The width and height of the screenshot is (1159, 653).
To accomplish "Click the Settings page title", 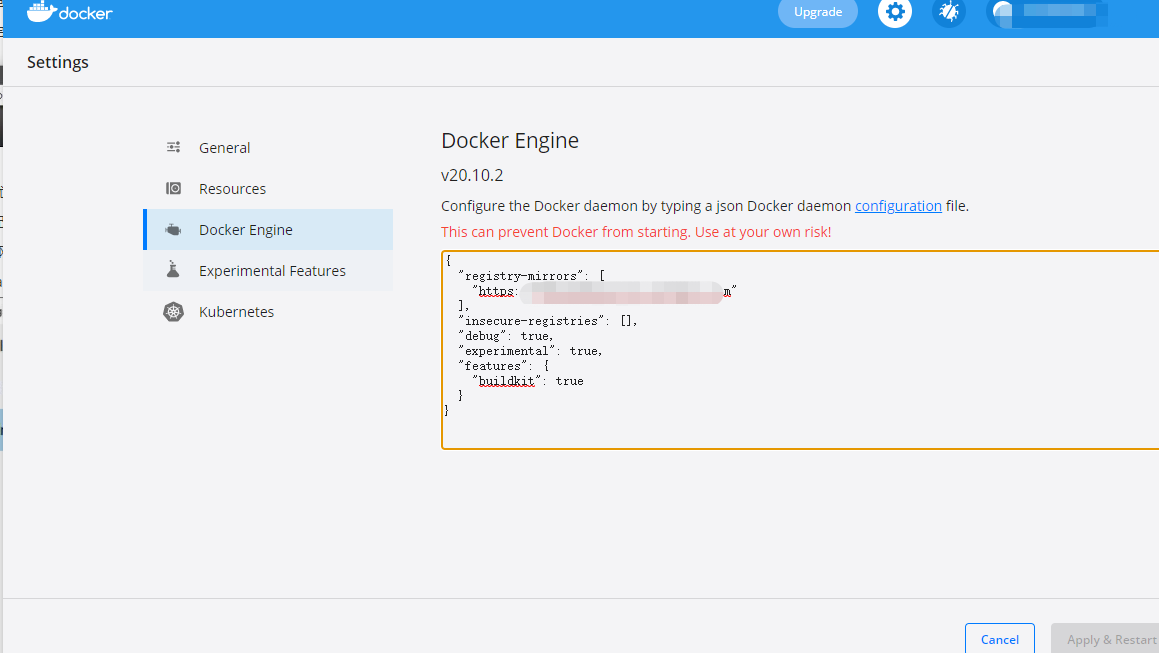I will click(x=58, y=62).
